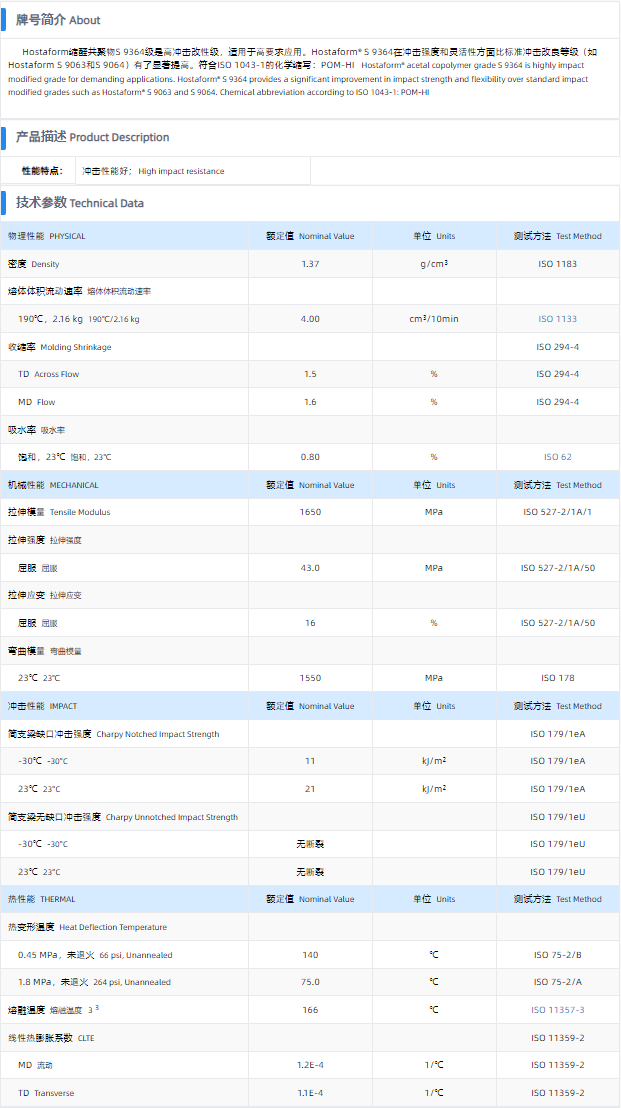Click the ISO 1183 test method cell
The image size is (621, 1108).
pyautogui.click(x=557, y=264)
